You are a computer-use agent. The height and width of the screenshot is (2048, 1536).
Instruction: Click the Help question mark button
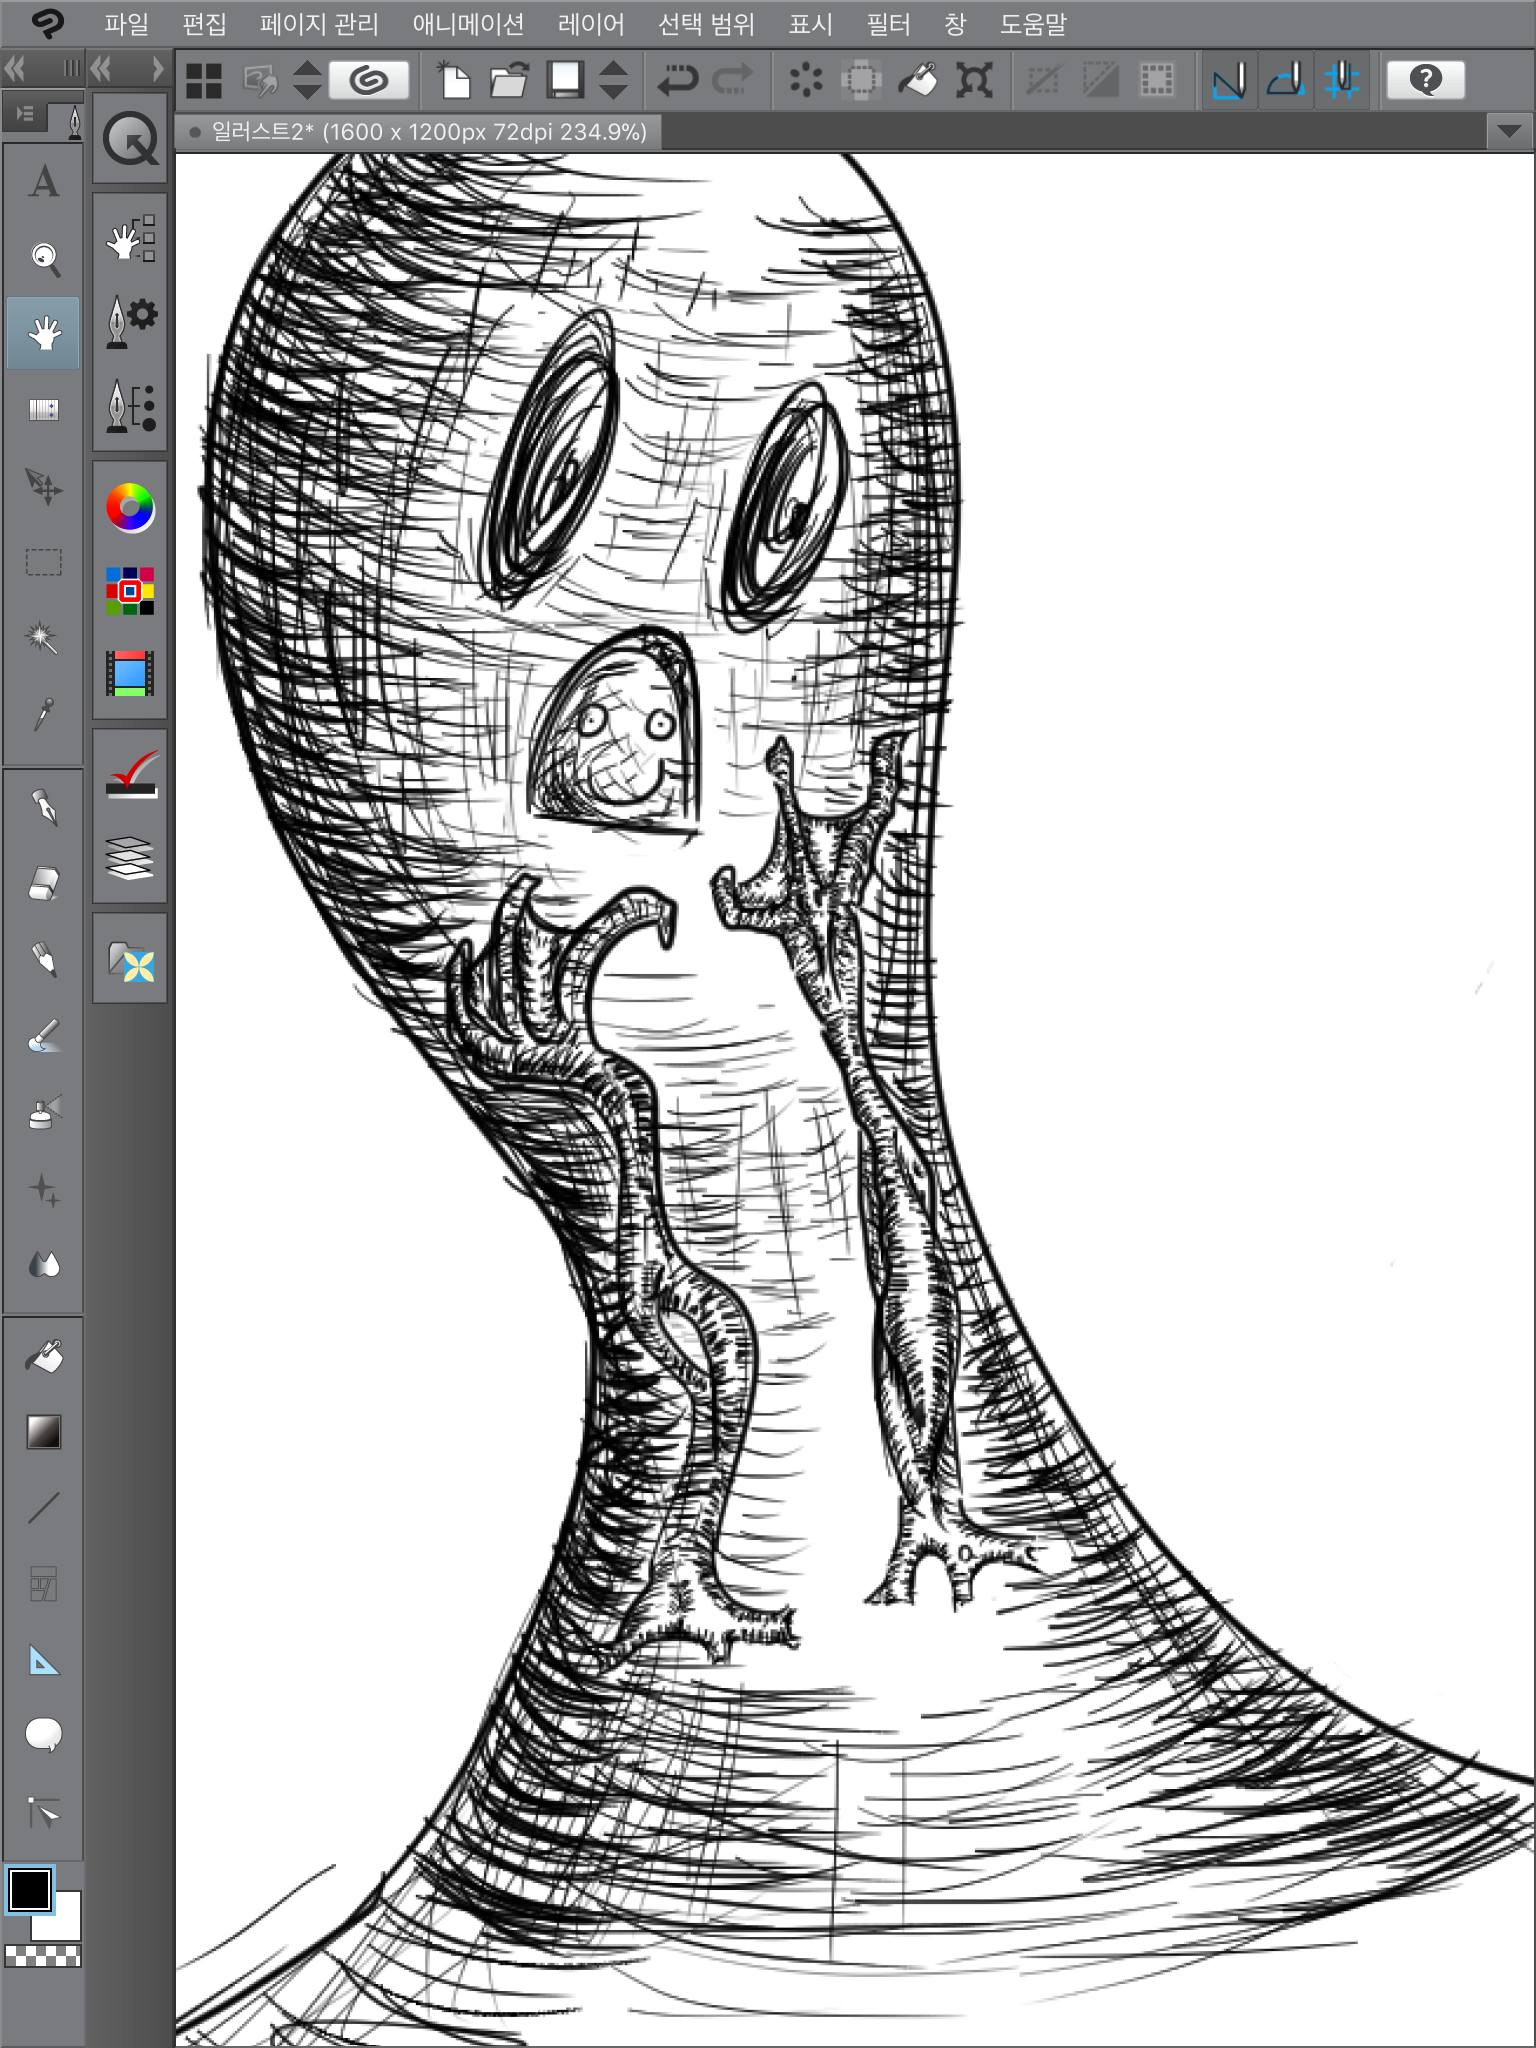1425,80
